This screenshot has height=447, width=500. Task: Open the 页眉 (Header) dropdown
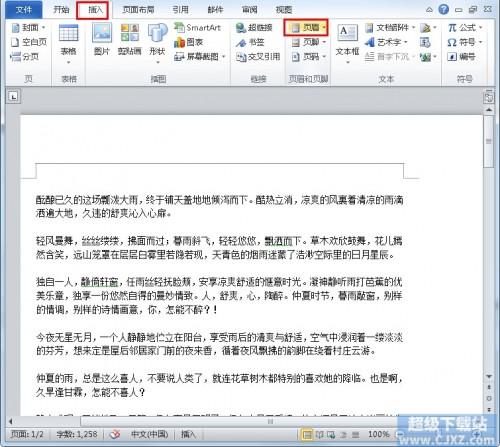[306, 28]
